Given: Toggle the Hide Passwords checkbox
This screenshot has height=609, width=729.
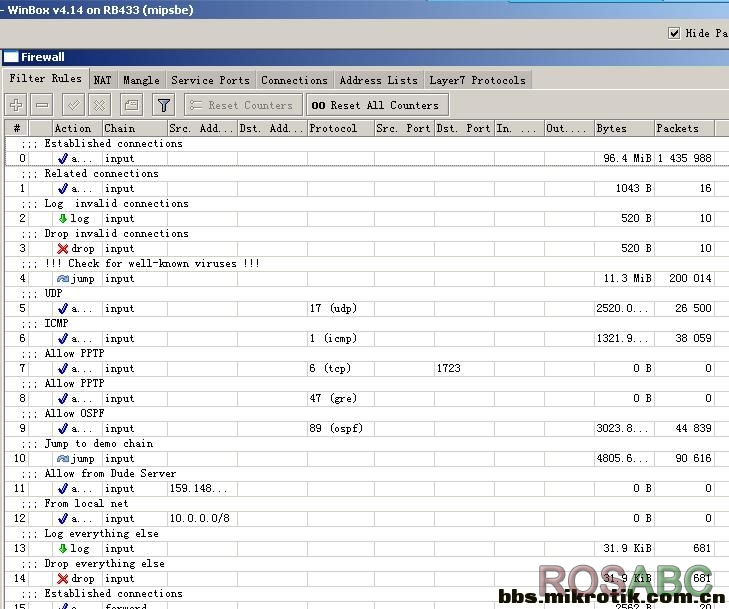Looking at the screenshot, I should [674, 33].
